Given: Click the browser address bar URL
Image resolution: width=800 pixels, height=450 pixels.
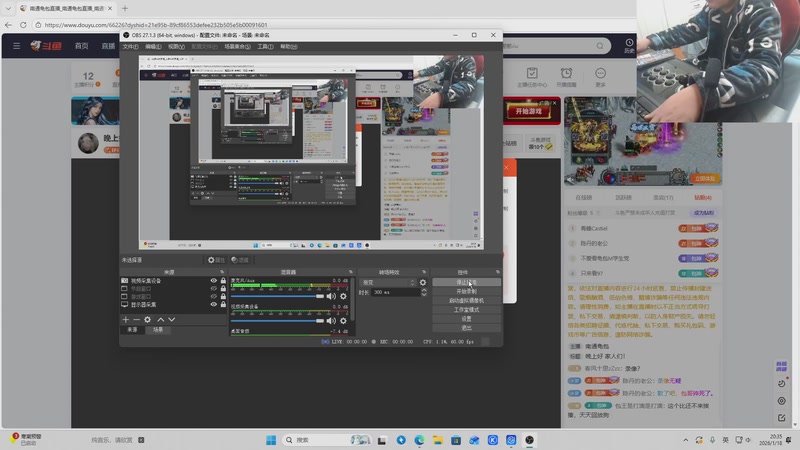Looking at the screenshot, I should click(x=156, y=24).
